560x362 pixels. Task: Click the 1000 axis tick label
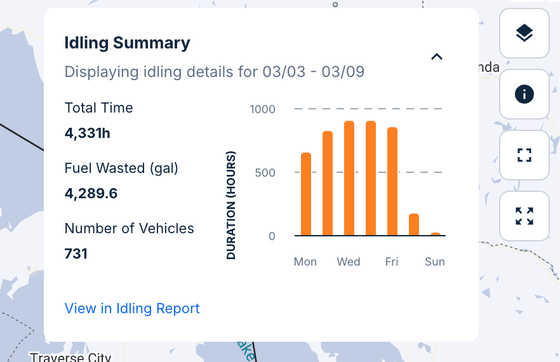tap(262, 109)
